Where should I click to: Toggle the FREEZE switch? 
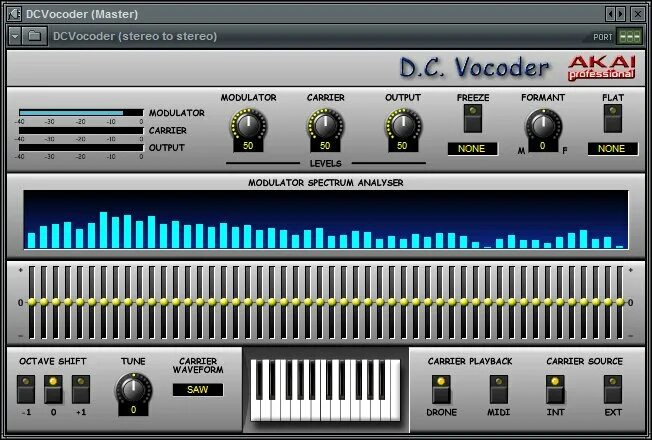point(473,119)
